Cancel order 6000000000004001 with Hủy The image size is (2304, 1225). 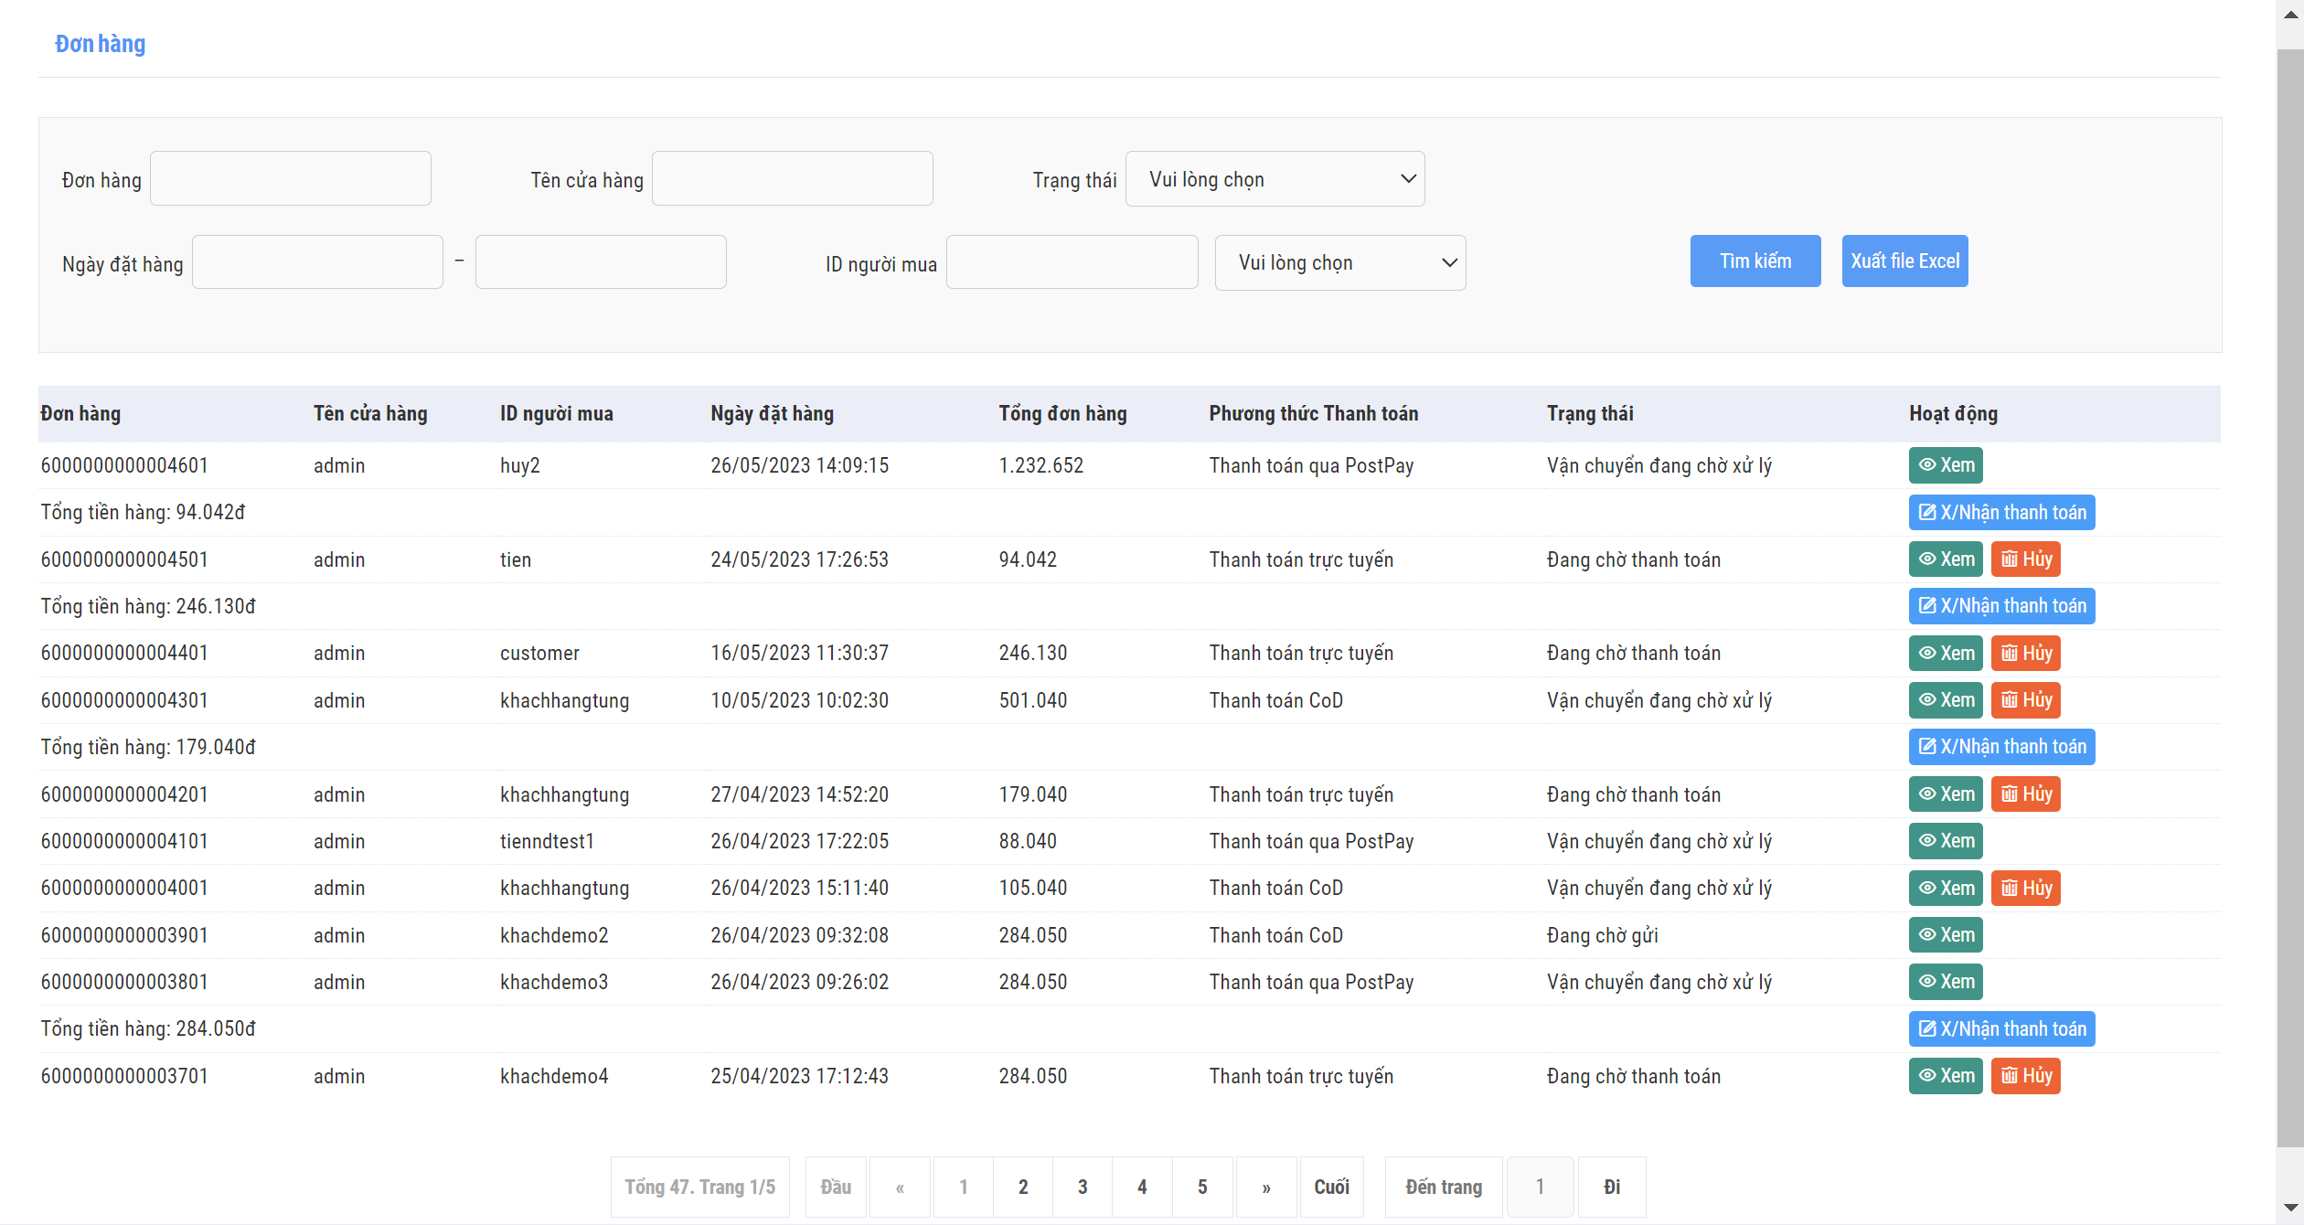2025,888
